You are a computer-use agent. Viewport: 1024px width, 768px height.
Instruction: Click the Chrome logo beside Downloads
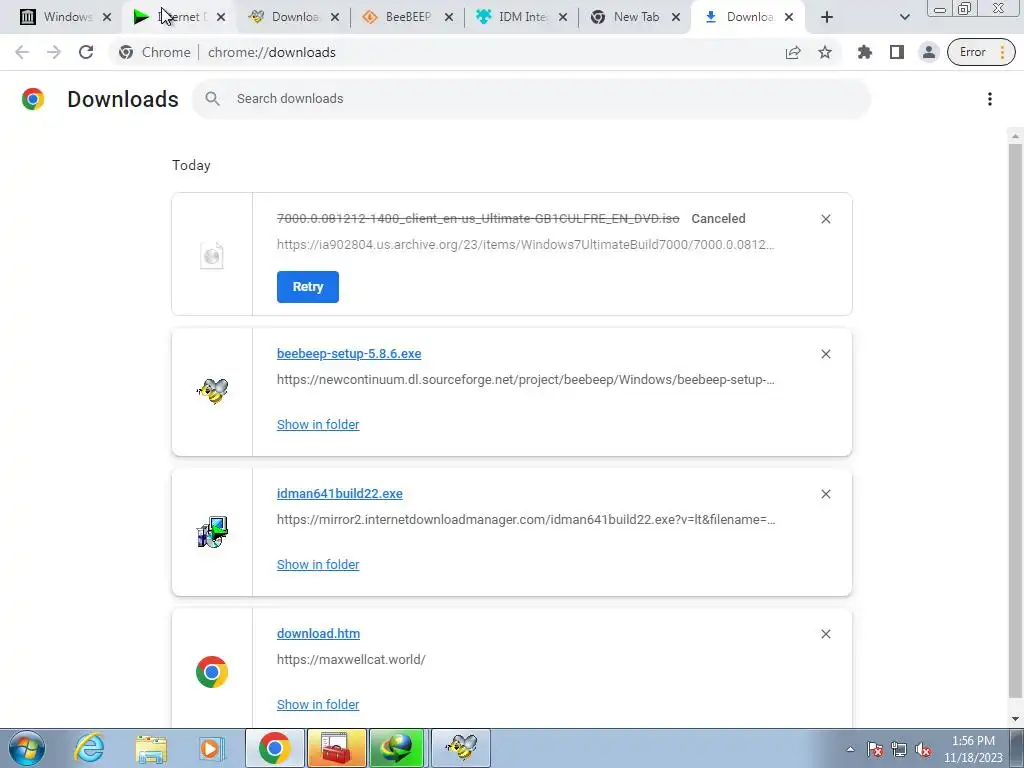click(x=33, y=99)
